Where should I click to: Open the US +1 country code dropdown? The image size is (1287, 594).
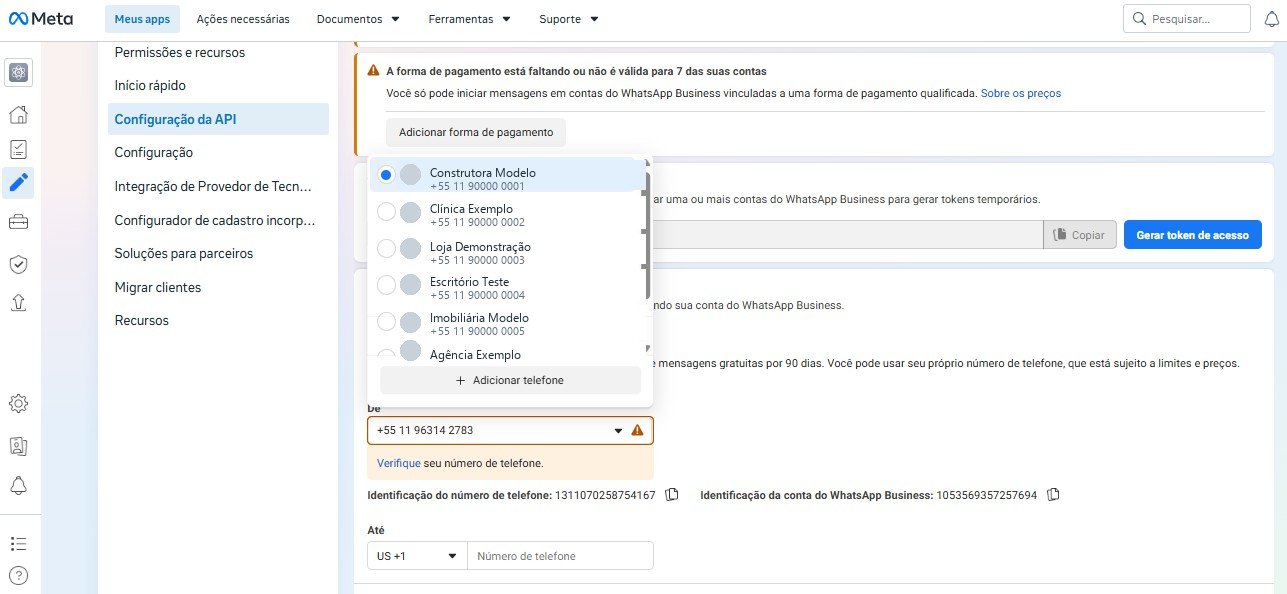[x=417, y=556]
